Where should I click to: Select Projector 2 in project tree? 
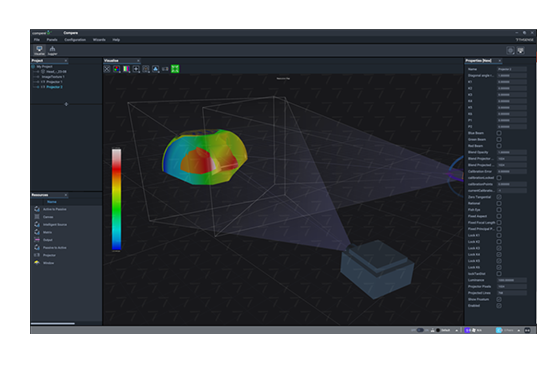54,87
